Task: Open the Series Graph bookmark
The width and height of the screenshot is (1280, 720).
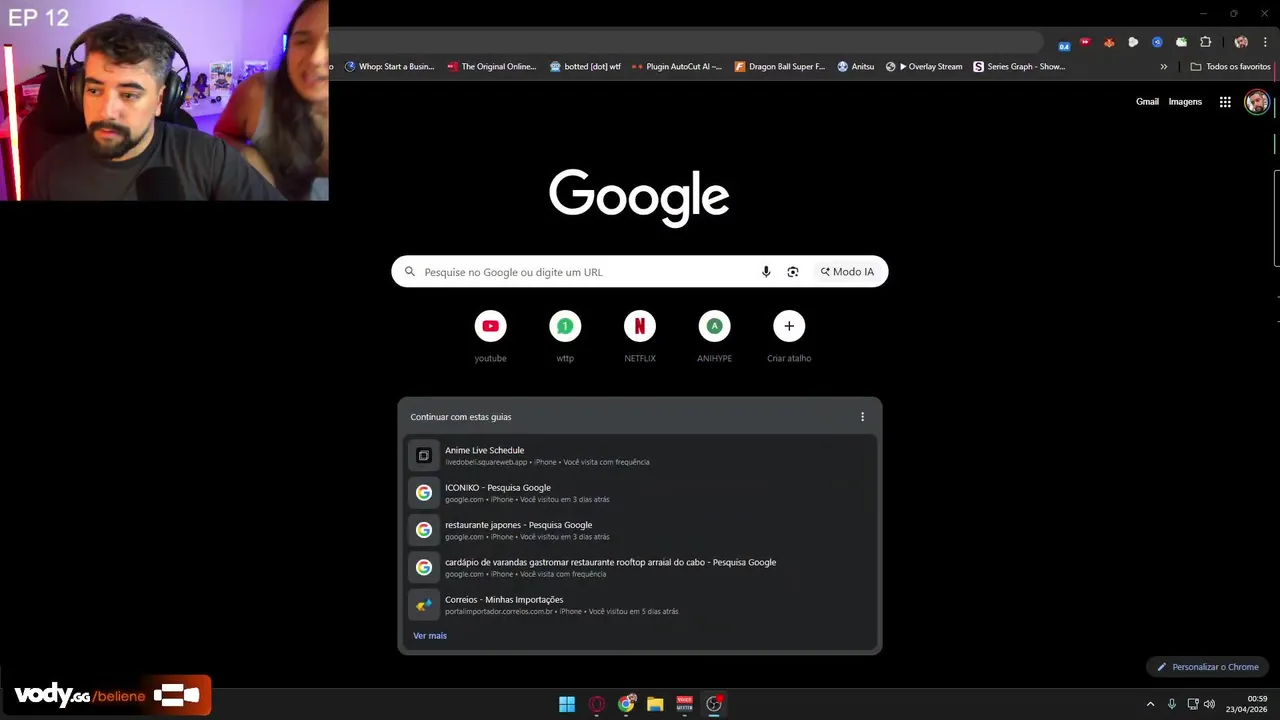Action: (1019, 67)
